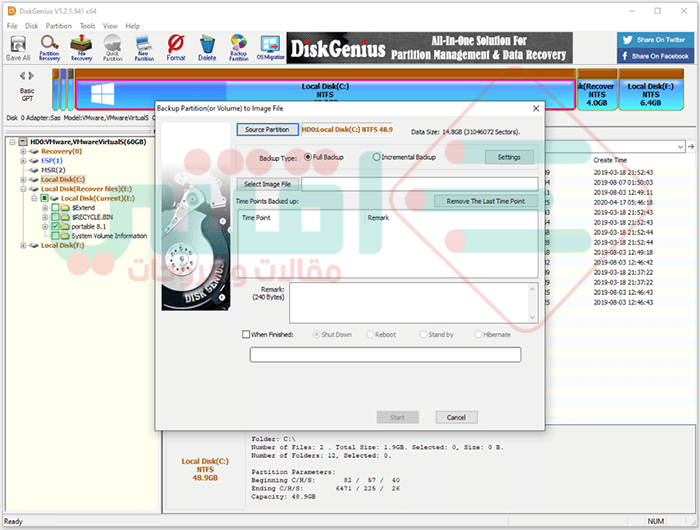Click Remove The Last Time Point

click(486, 201)
